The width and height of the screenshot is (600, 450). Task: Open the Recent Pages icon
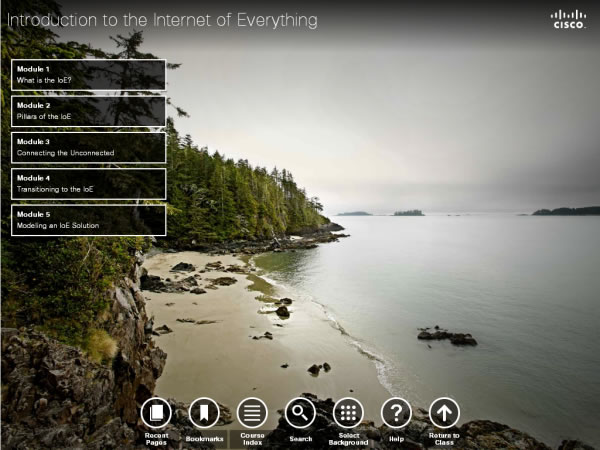156,412
